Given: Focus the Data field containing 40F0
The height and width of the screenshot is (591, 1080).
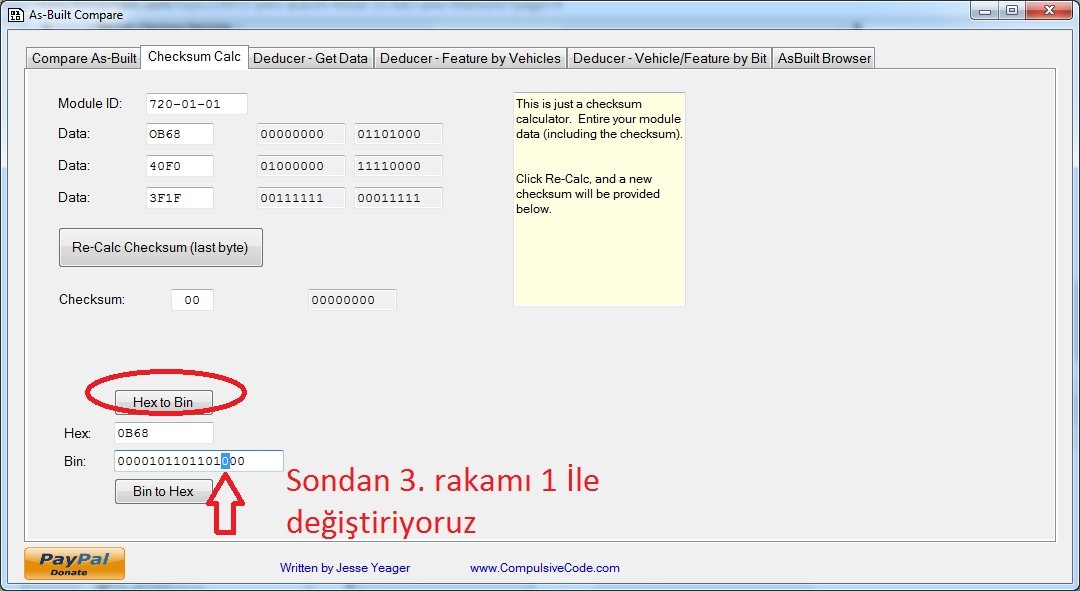Looking at the screenshot, I should click(x=179, y=166).
